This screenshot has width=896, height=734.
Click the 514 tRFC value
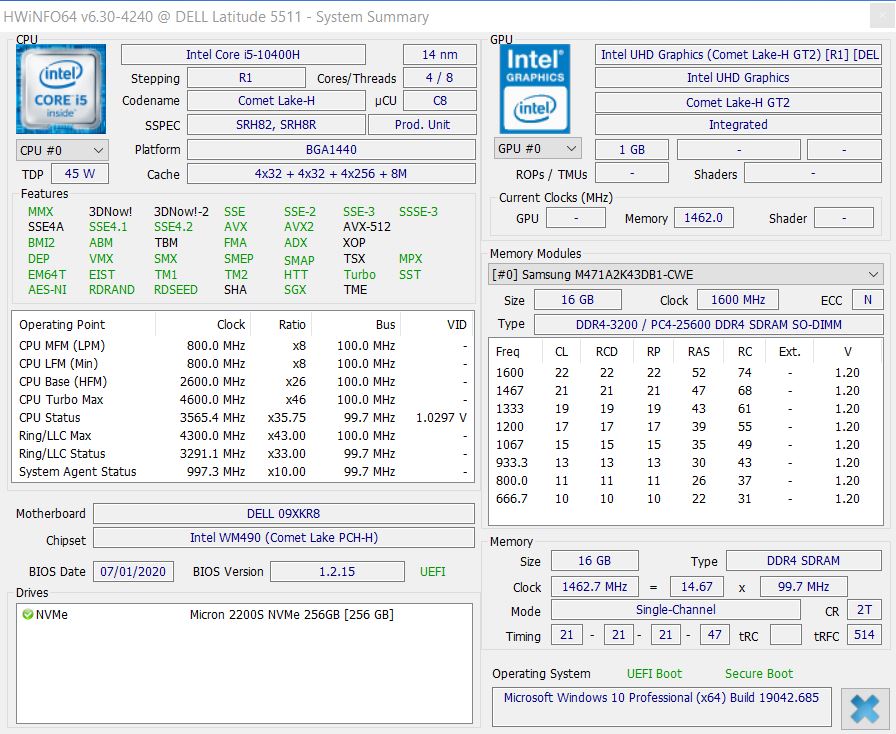(864, 635)
